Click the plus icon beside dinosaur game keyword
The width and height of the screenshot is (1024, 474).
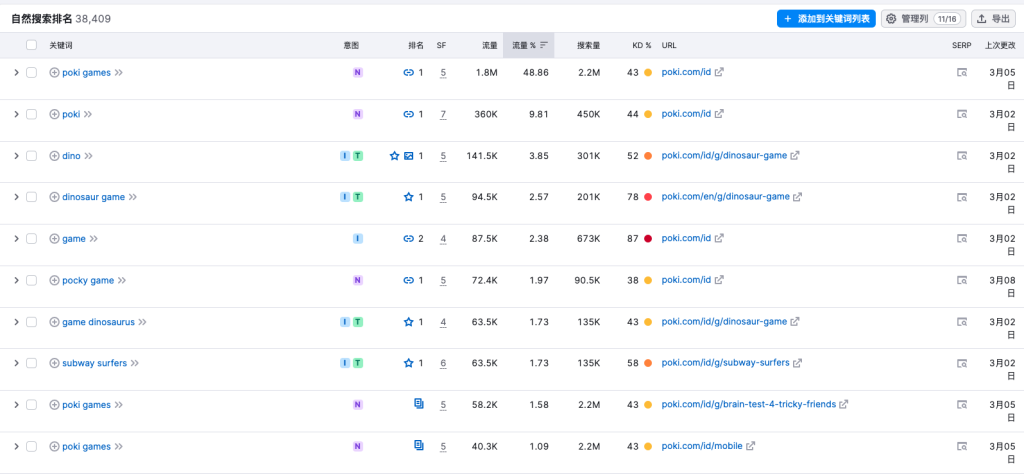tap(54, 197)
